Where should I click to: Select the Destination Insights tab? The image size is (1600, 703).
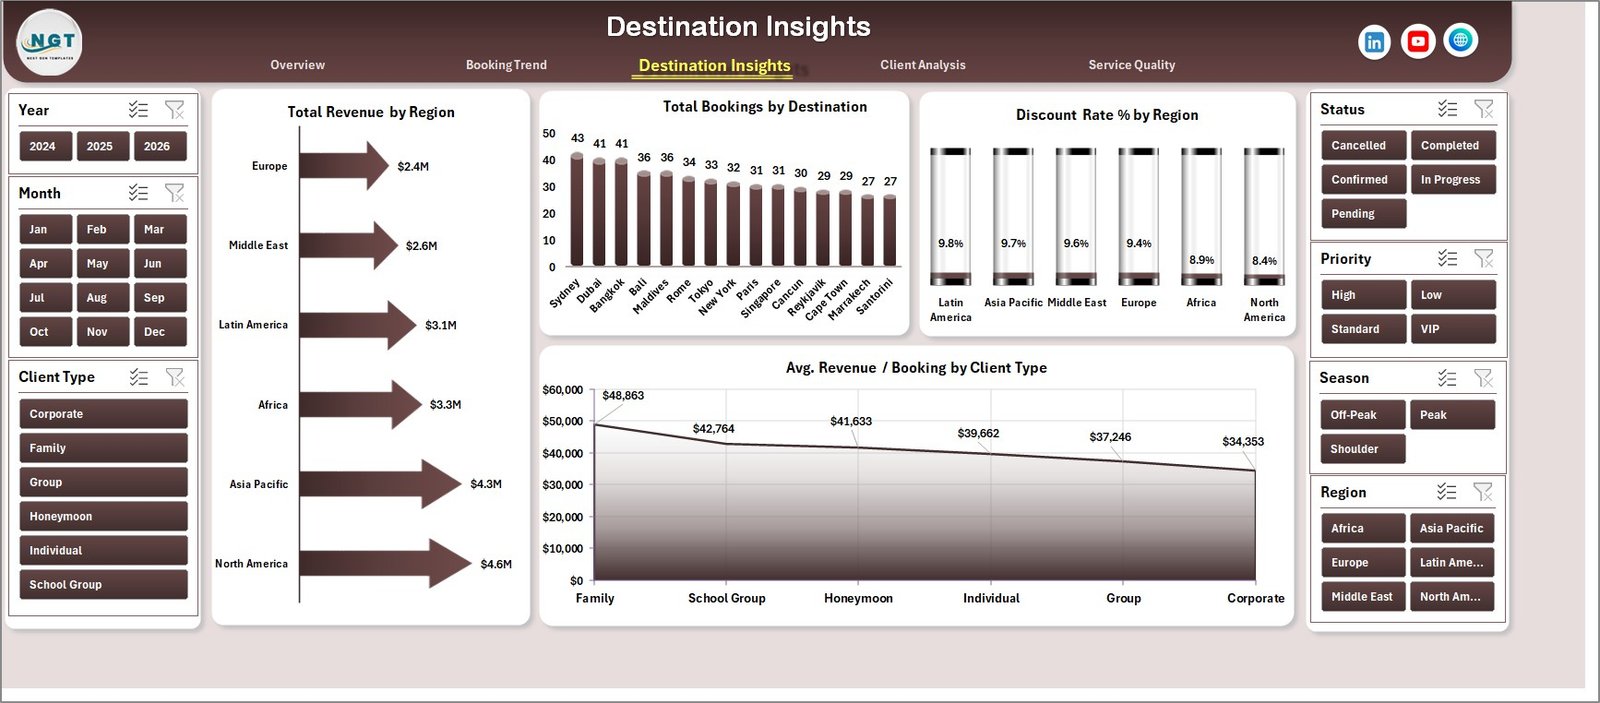click(714, 66)
